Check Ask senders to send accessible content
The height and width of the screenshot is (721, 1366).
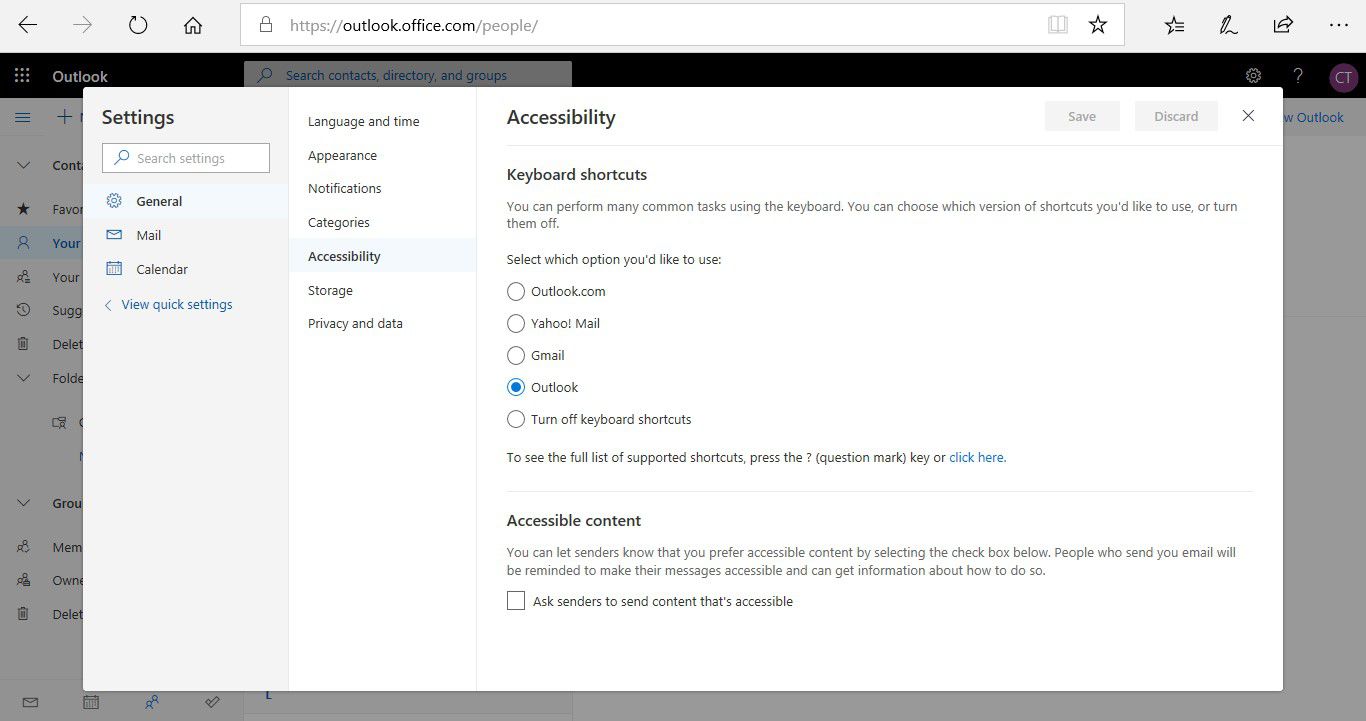coord(516,601)
